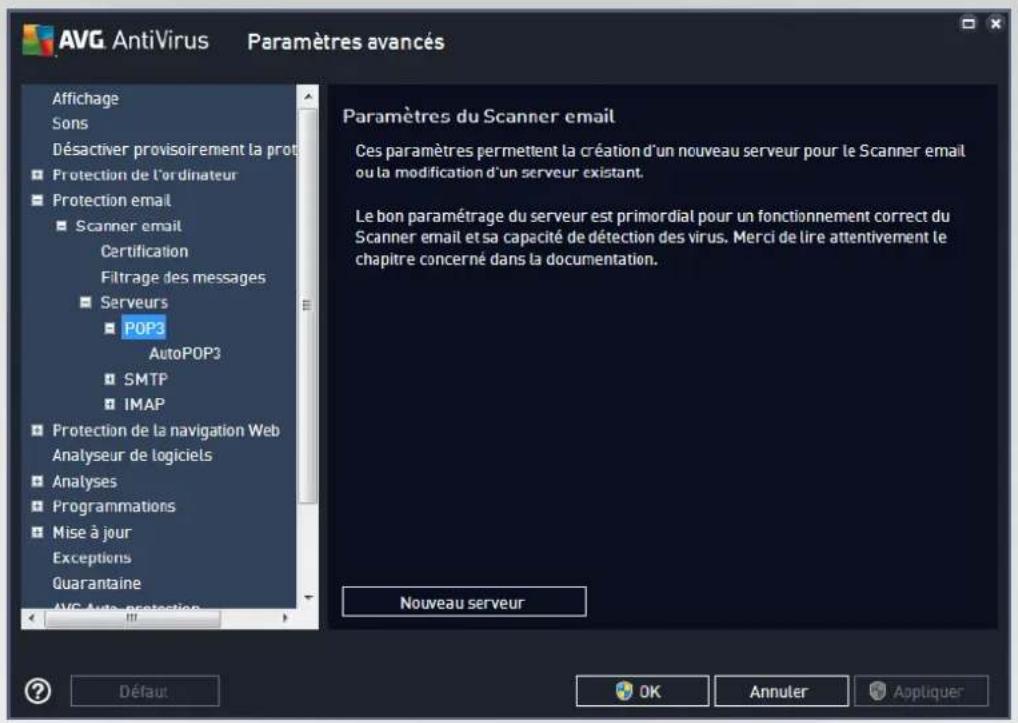This screenshot has width=1018, height=723.
Task: Select Programmations tree label
Action: coord(114,506)
